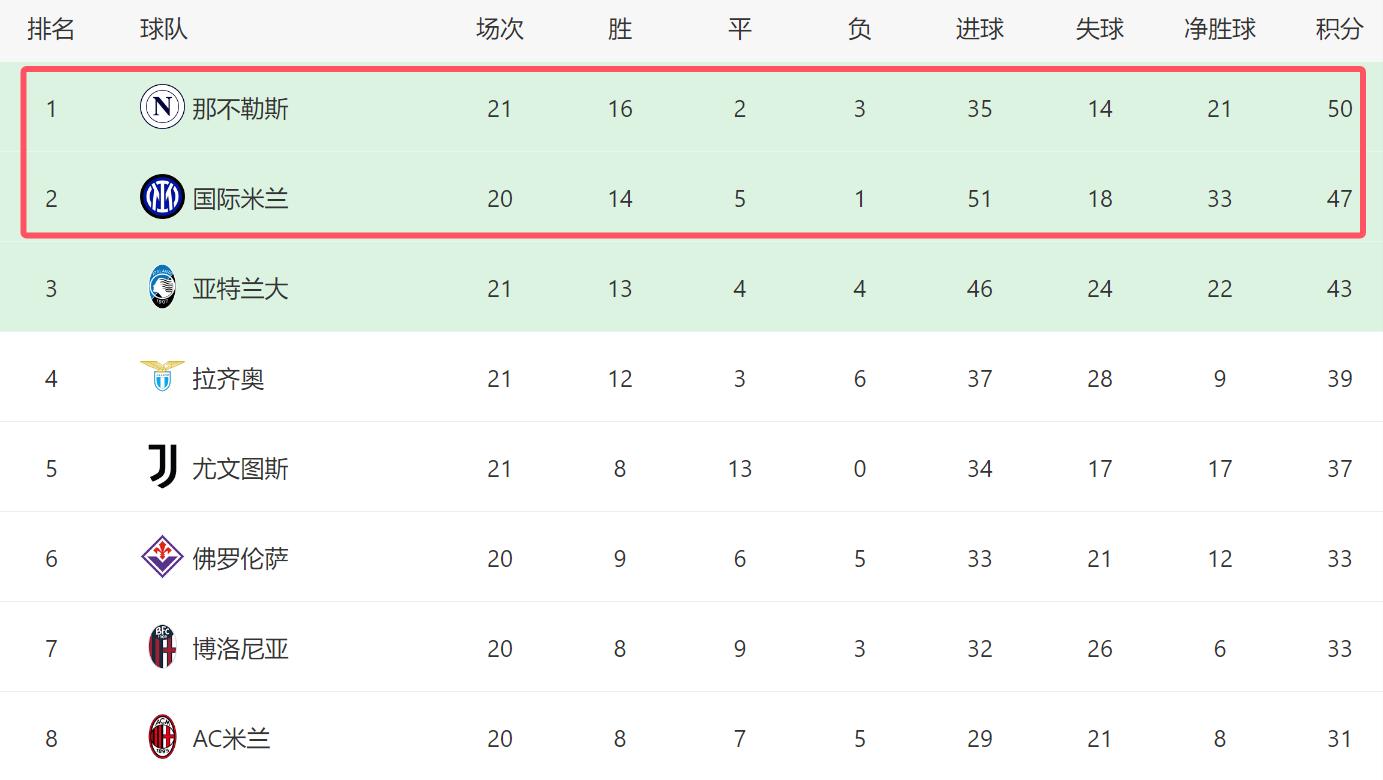Click Inter Milan's 51 goals scored cell

click(x=980, y=199)
